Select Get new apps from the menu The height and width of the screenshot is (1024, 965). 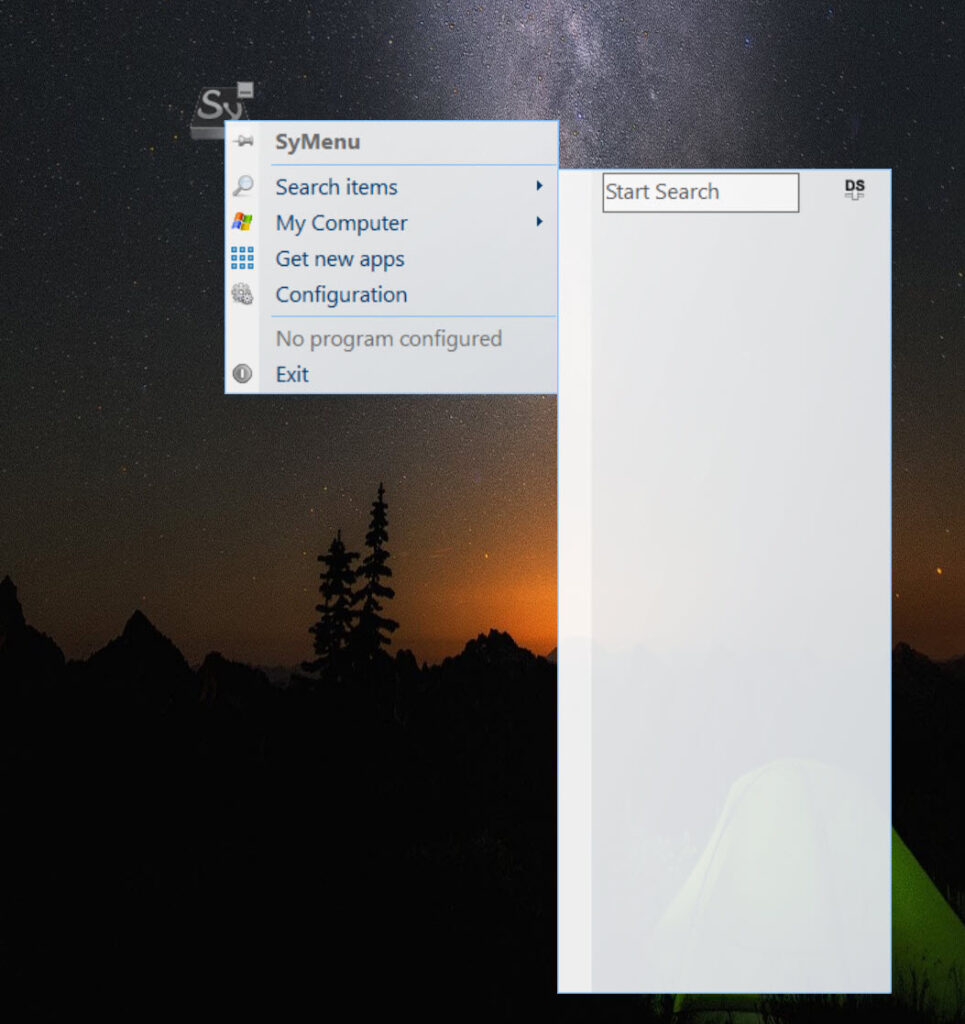[391, 259]
